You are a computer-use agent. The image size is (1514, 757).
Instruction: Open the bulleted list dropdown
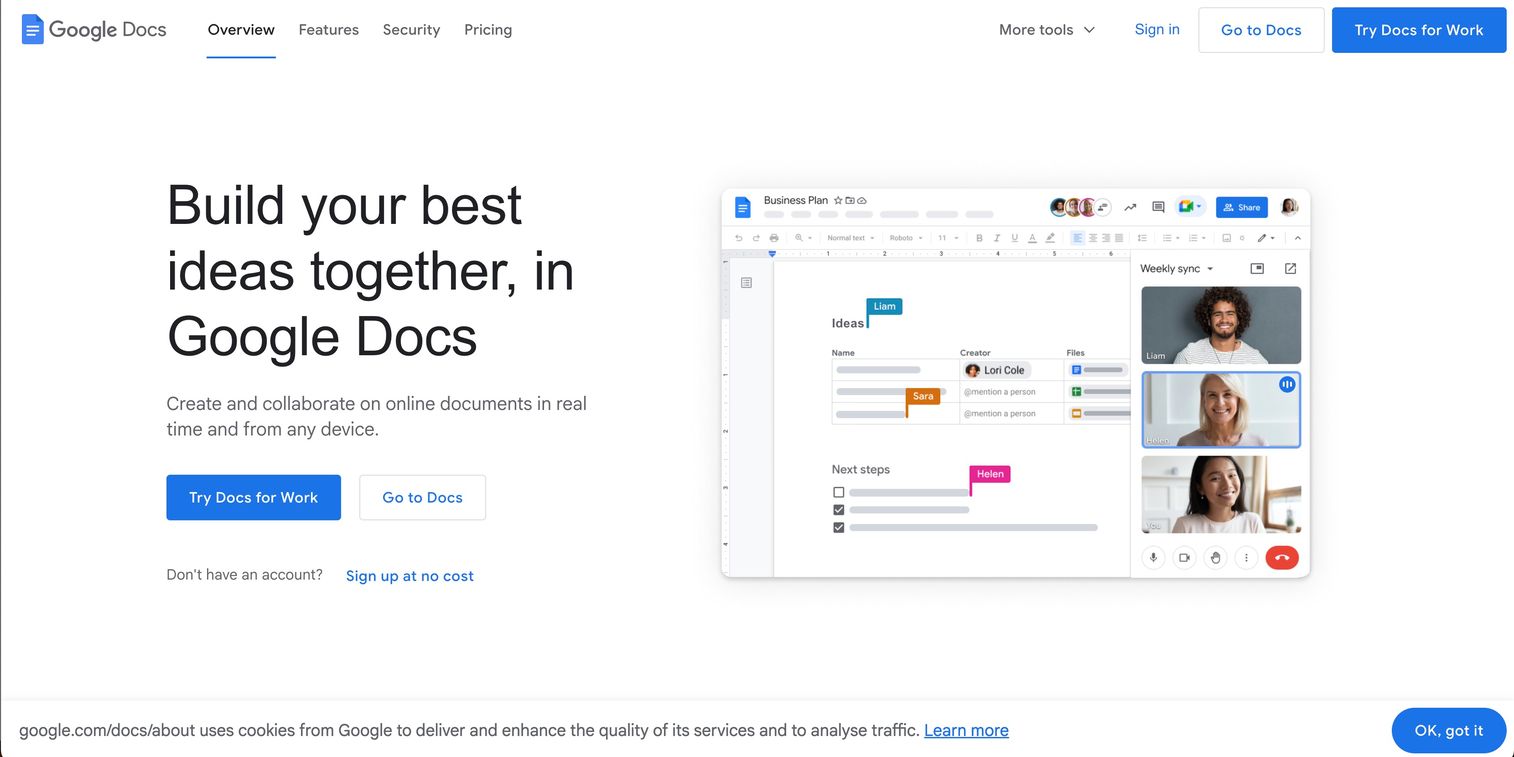[1170, 238]
